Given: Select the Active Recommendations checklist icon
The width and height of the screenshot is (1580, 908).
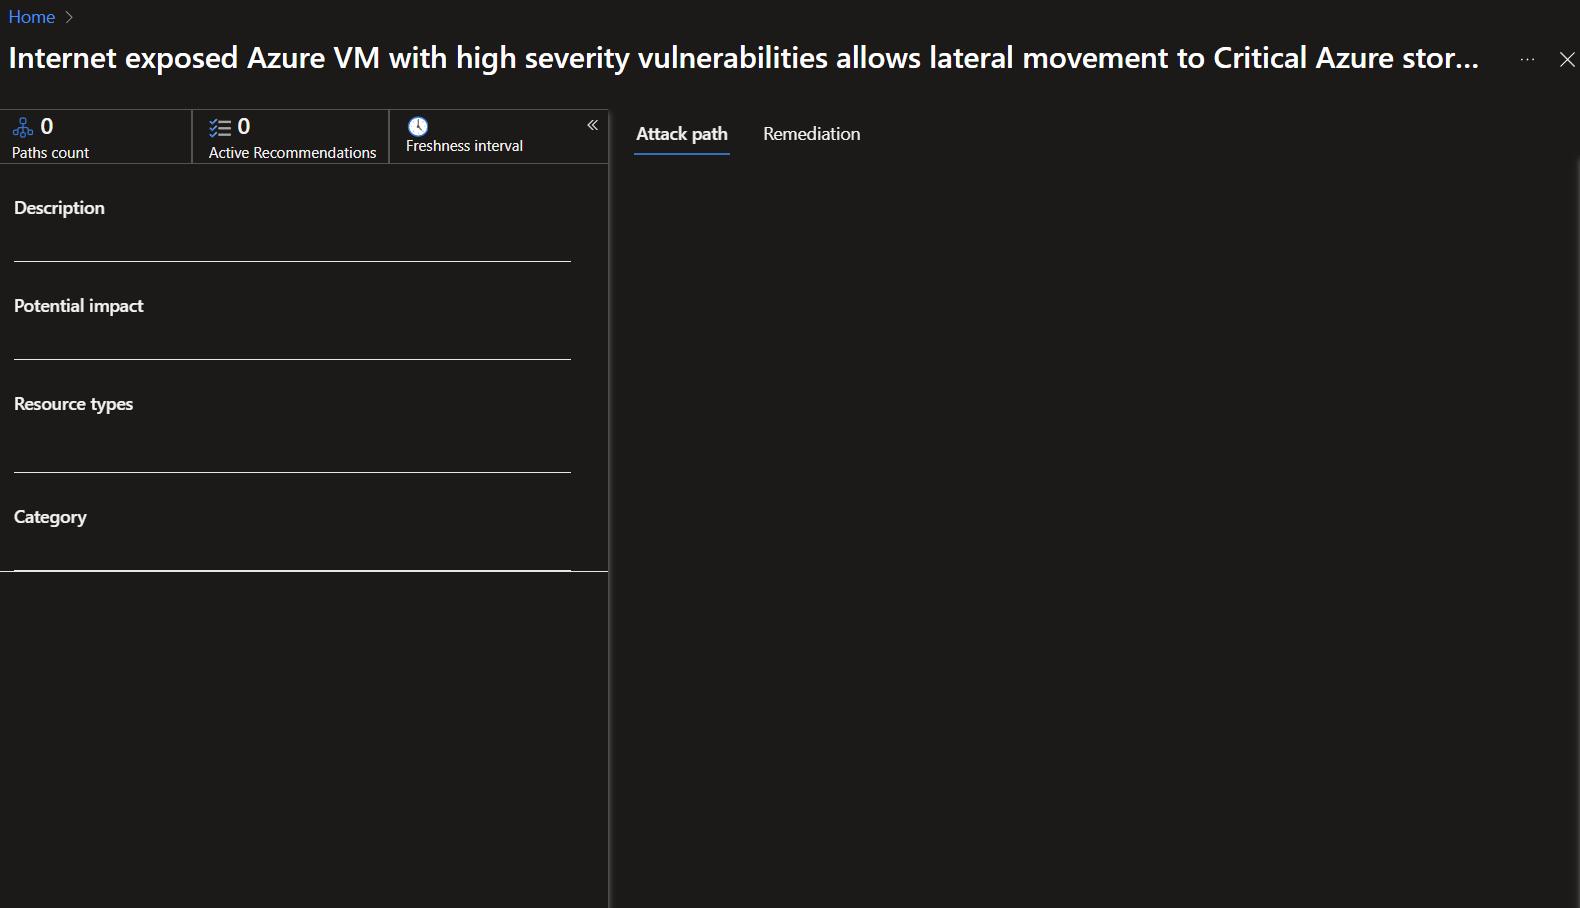Looking at the screenshot, I should click(x=221, y=126).
